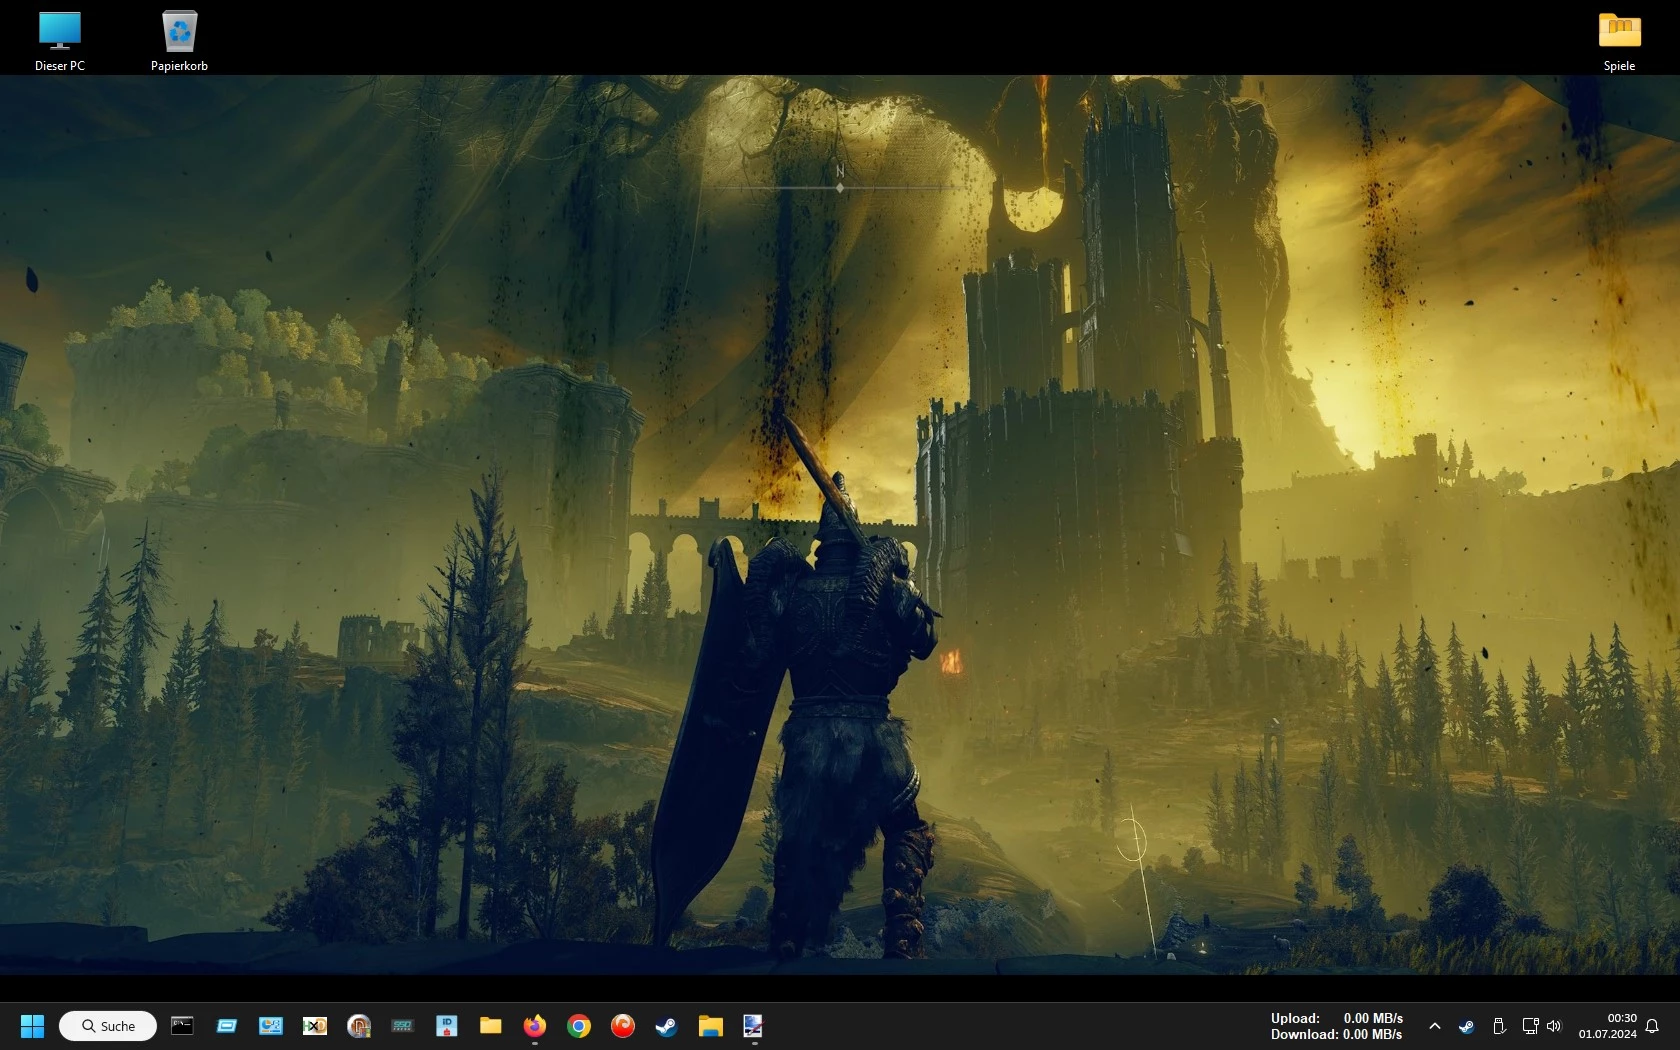
Task: Click the Suche search box
Action: tap(108, 1026)
